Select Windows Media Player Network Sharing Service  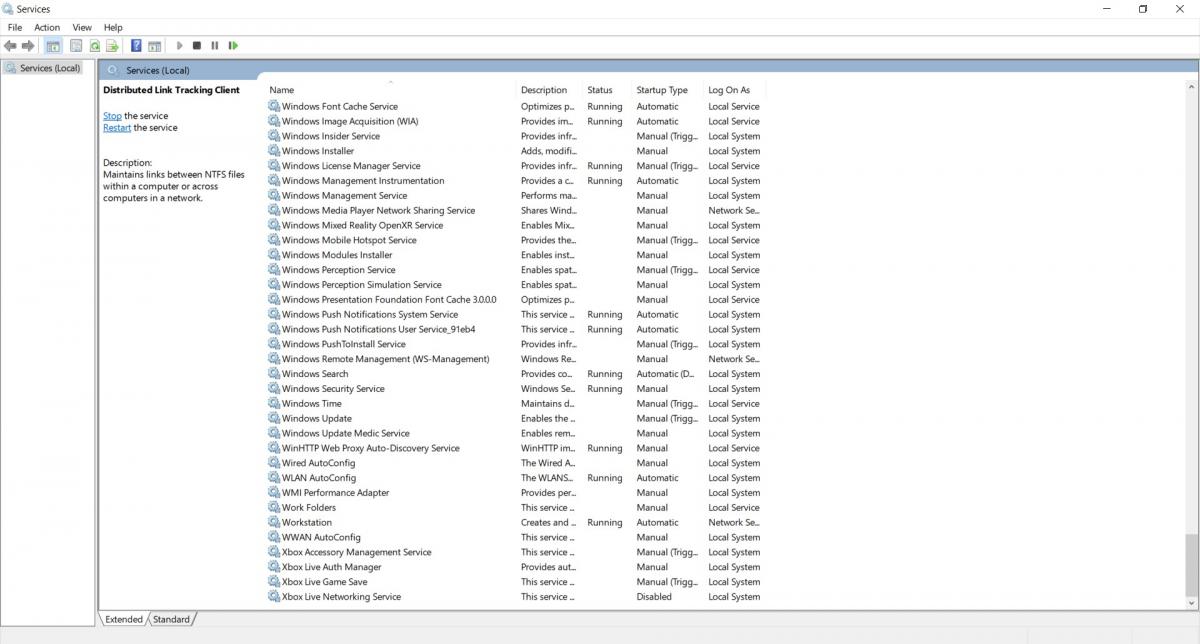515,210
